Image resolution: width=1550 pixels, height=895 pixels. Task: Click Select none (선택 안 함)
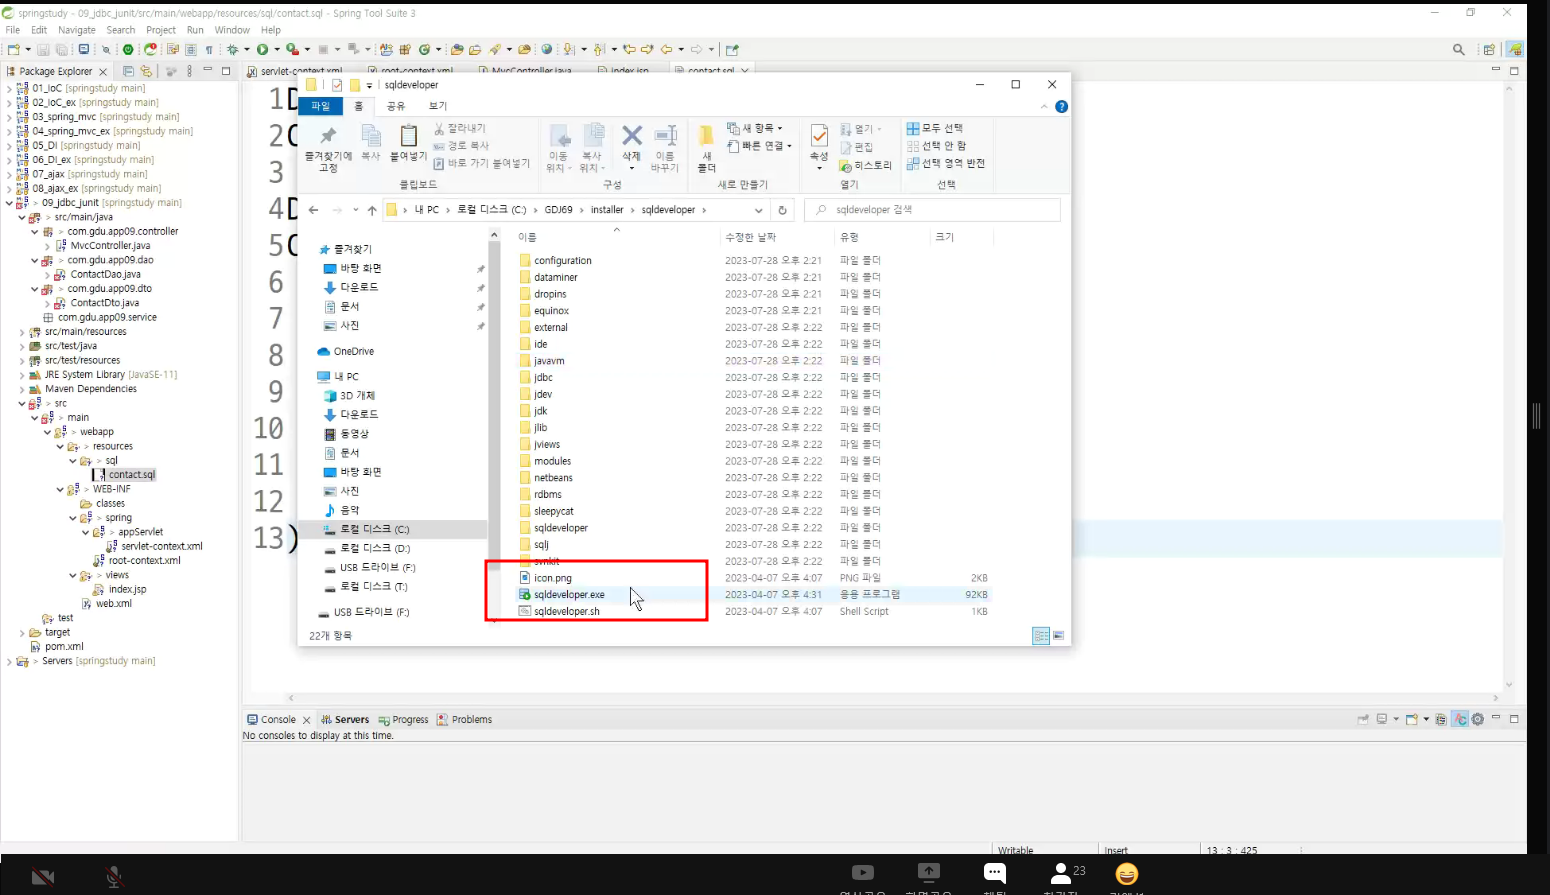click(936, 146)
